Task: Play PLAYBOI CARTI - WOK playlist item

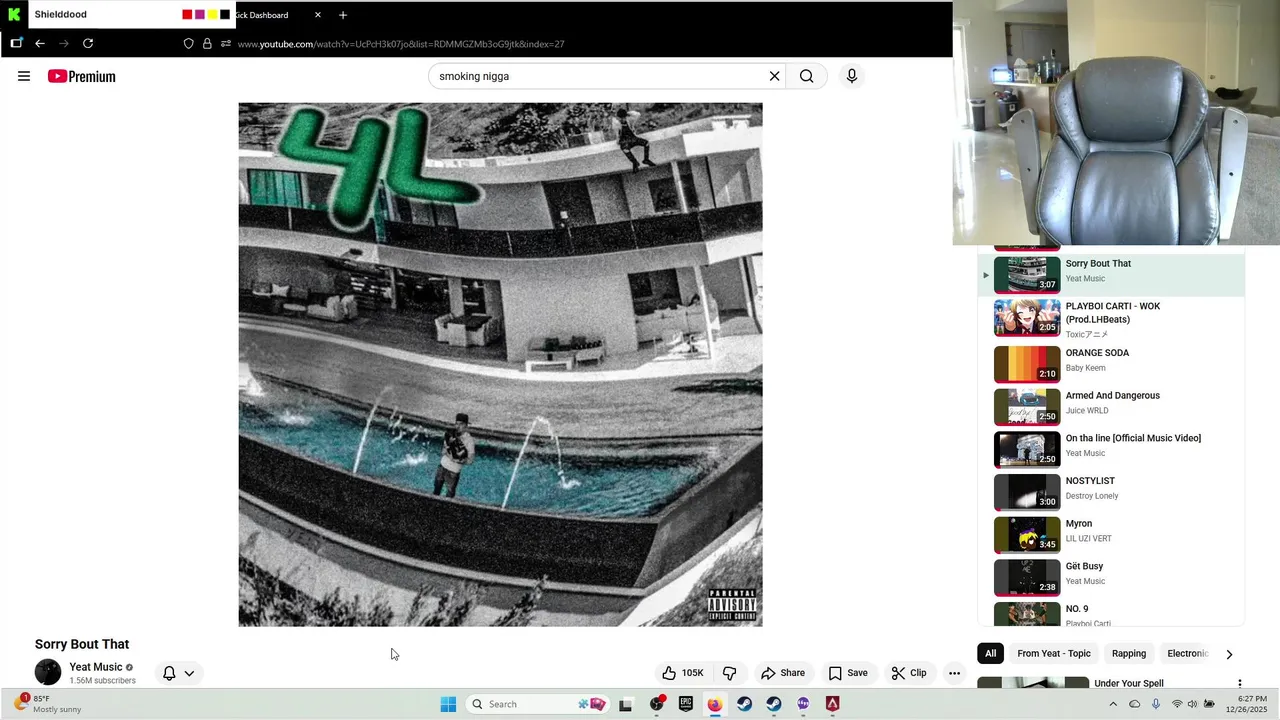Action: [1111, 319]
